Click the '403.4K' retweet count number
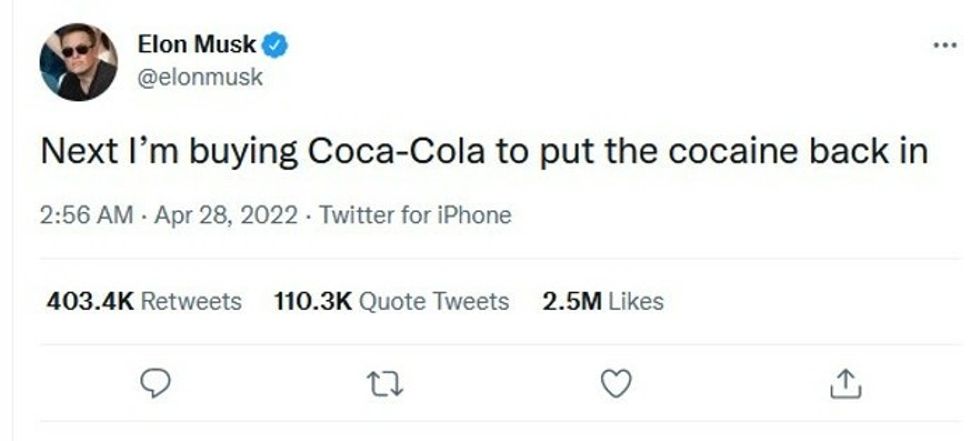 pyautogui.click(x=89, y=301)
